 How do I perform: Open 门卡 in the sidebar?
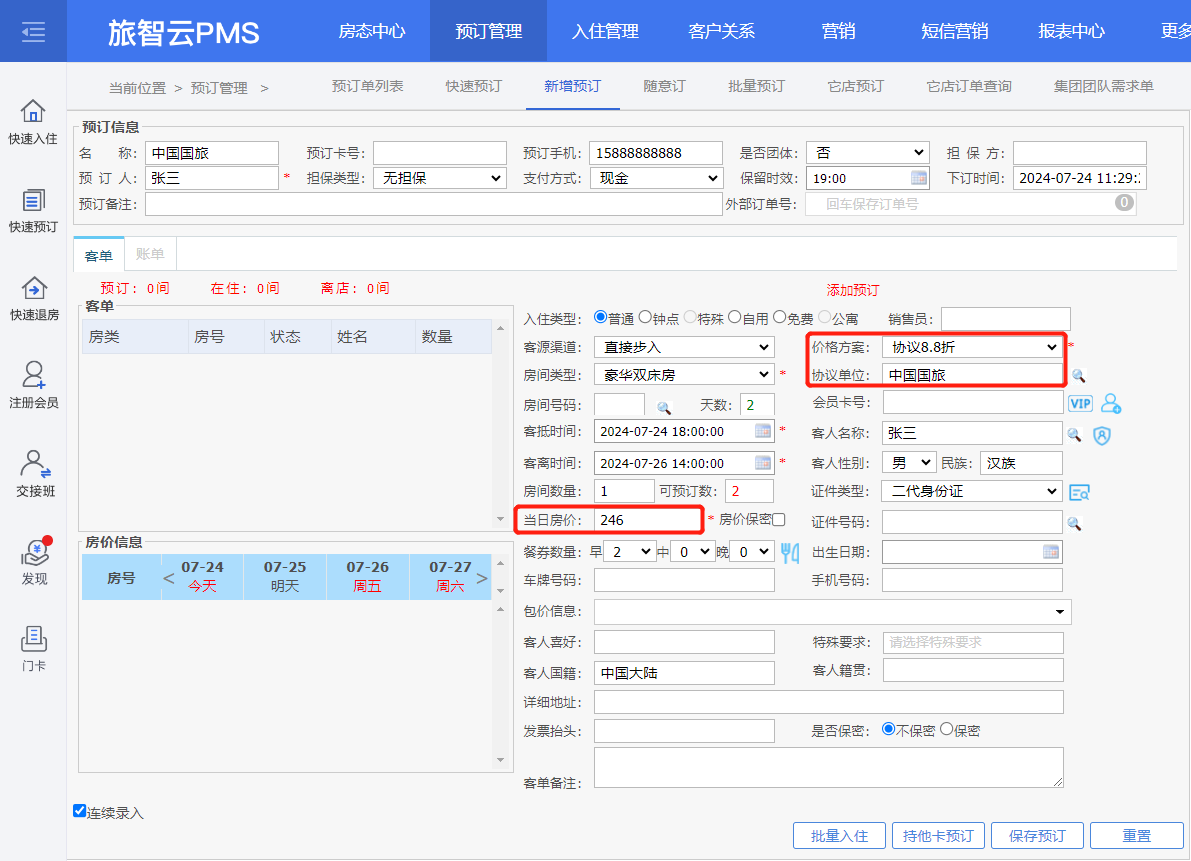pos(33,649)
